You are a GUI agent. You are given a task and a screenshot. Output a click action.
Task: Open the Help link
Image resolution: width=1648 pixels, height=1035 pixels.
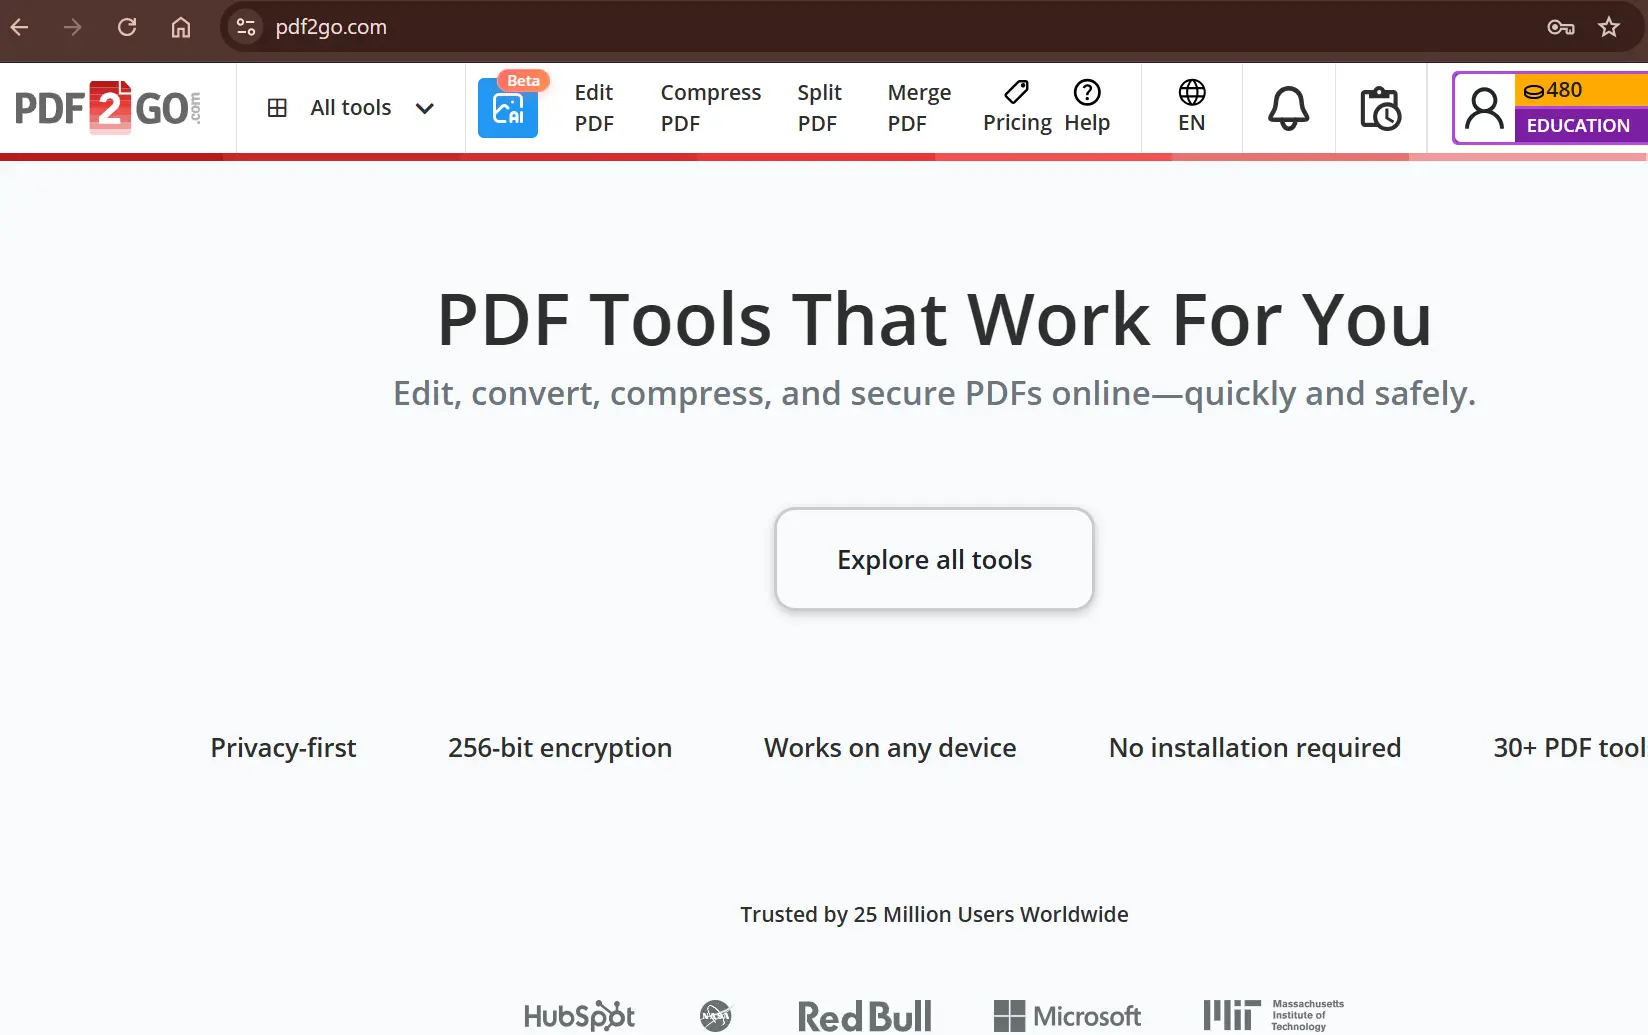1087,107
